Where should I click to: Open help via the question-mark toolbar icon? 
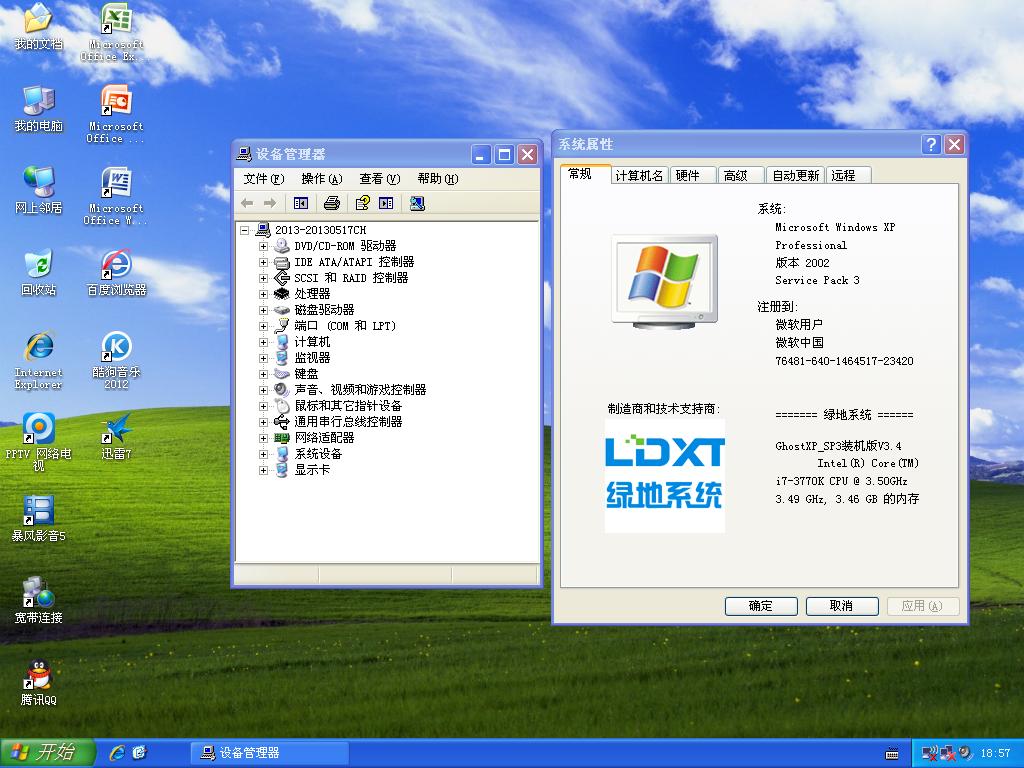362,204
